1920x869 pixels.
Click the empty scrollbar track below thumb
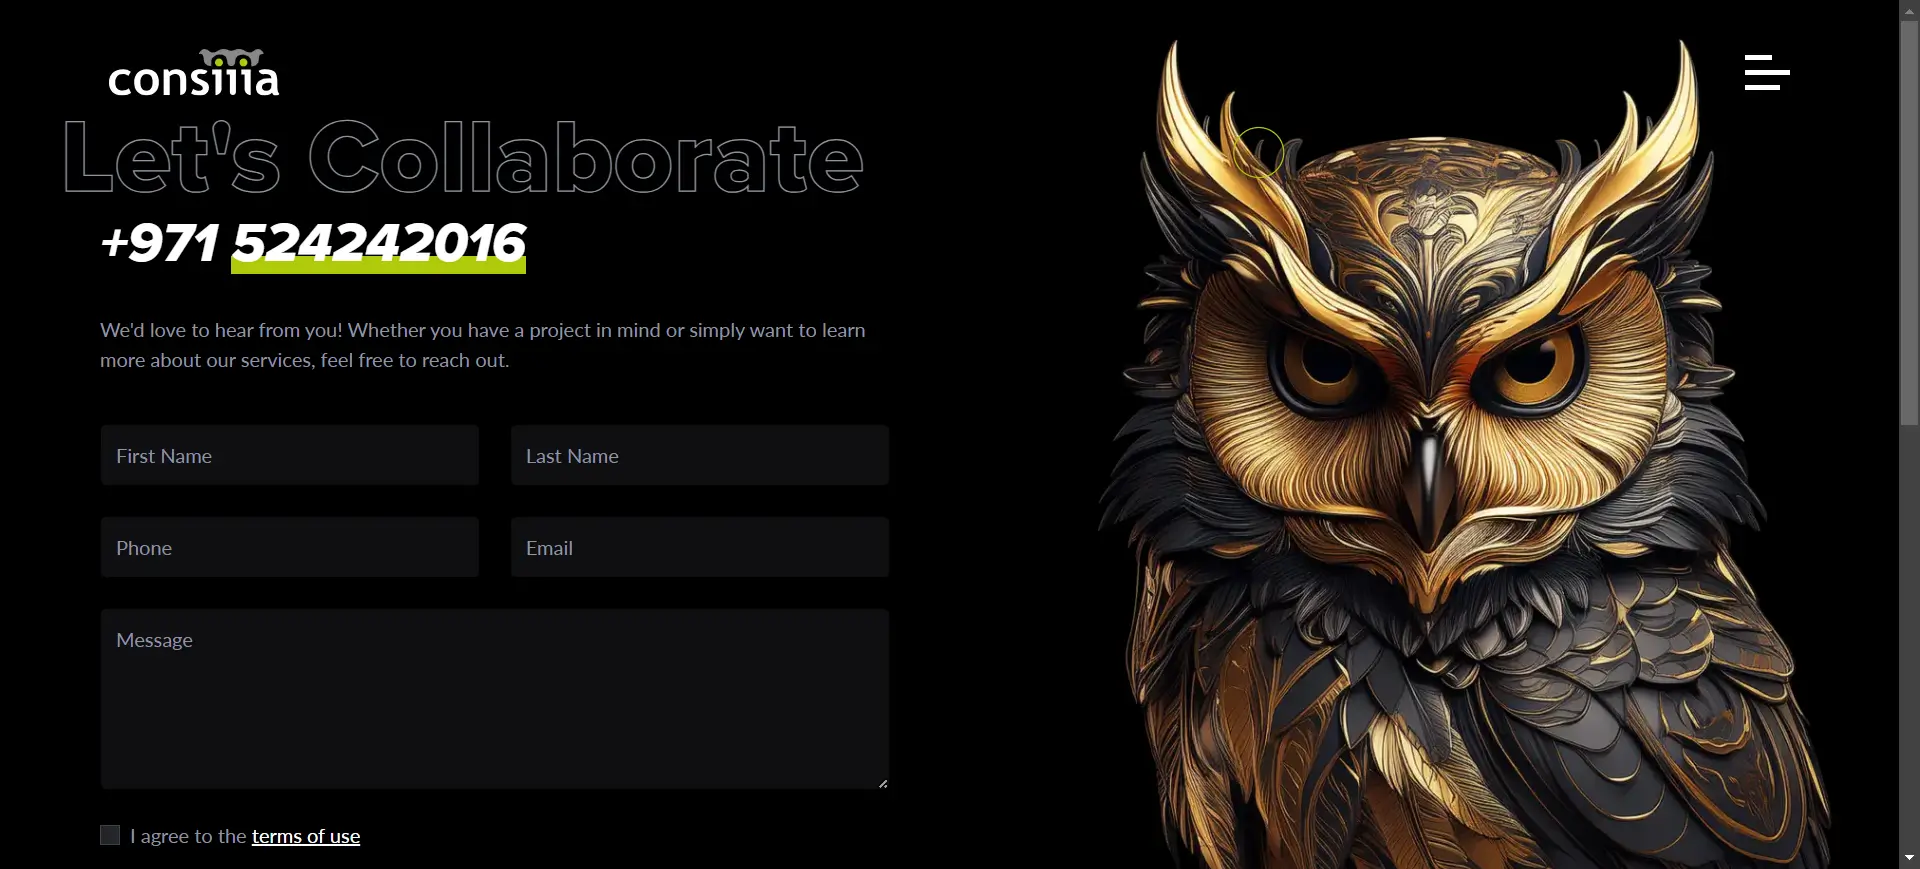[1910, 640]
